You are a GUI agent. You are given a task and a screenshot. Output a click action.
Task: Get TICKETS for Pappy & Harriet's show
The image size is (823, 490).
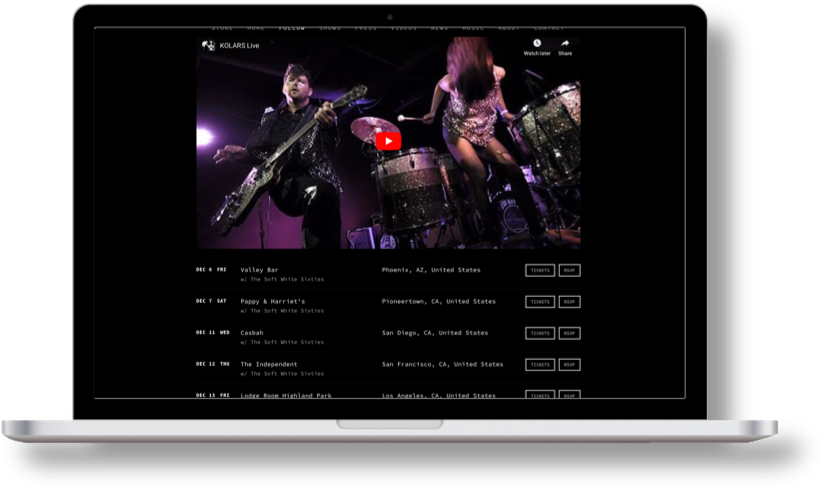pyautogui.click(x=540, y=302)
